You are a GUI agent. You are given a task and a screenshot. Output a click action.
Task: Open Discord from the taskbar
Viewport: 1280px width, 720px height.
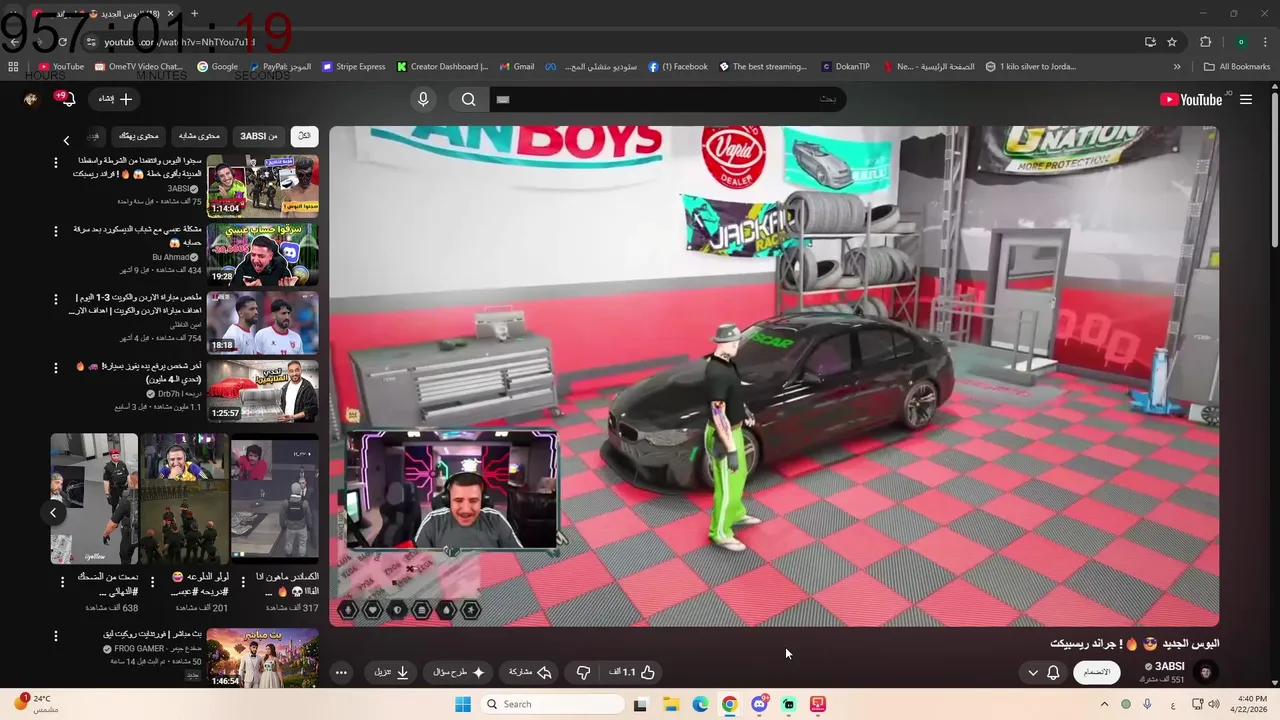coord(759,704)
